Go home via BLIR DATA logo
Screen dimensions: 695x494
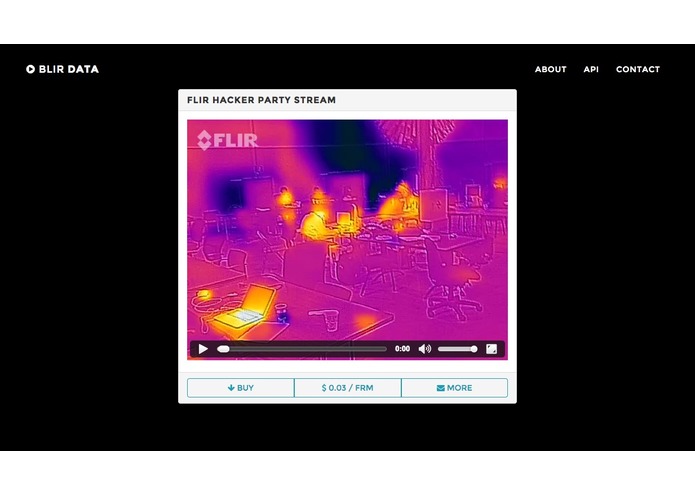pyautogui.click(x=62, y=69)
